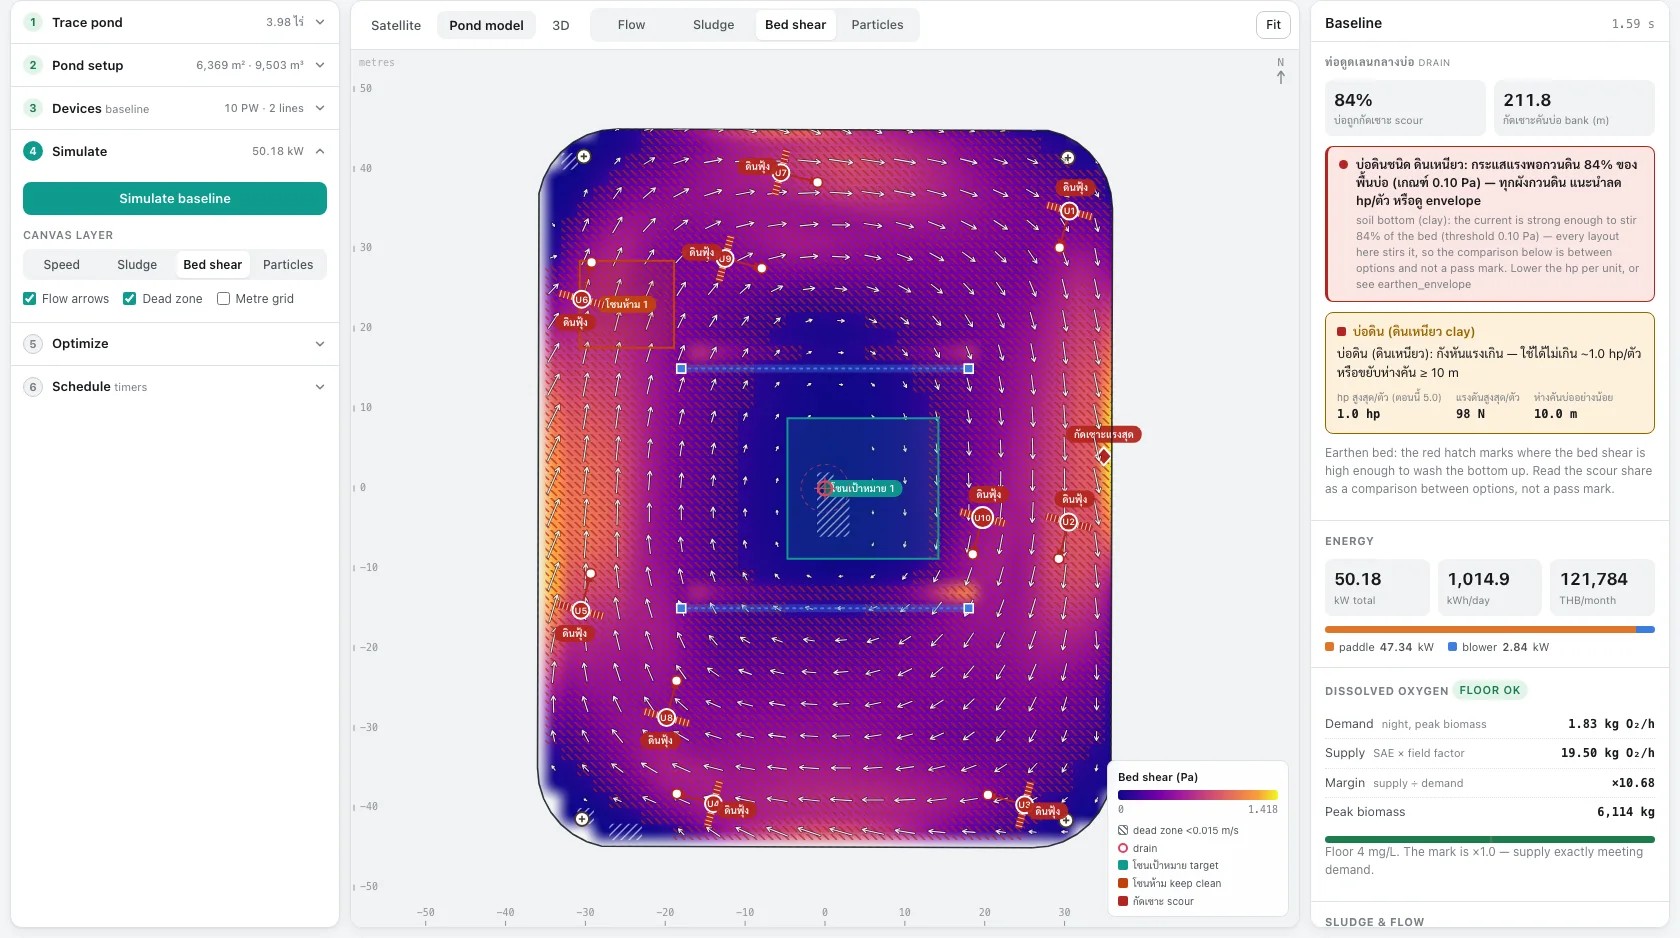Image resolution: width=1680 pixels, height=938 pixels.
Task: Click the drain target marker in the pond
Action: pos(824,488)
